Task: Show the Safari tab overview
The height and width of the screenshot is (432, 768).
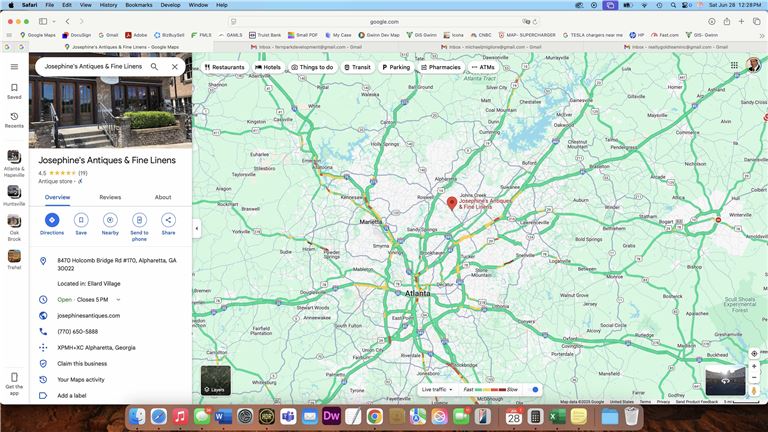Action: coord(757,22)
